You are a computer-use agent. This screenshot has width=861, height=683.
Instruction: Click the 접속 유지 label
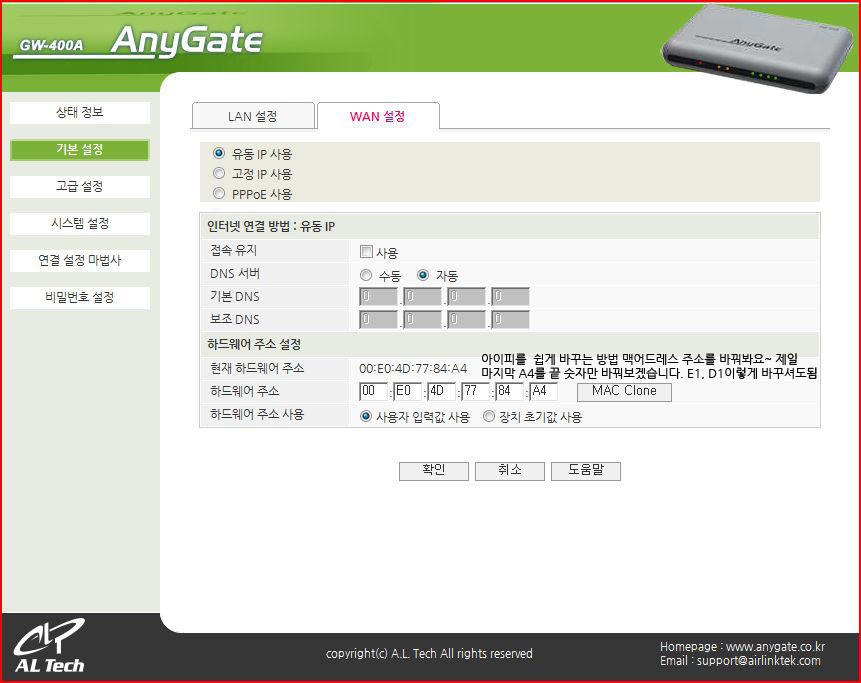[233, 250]
